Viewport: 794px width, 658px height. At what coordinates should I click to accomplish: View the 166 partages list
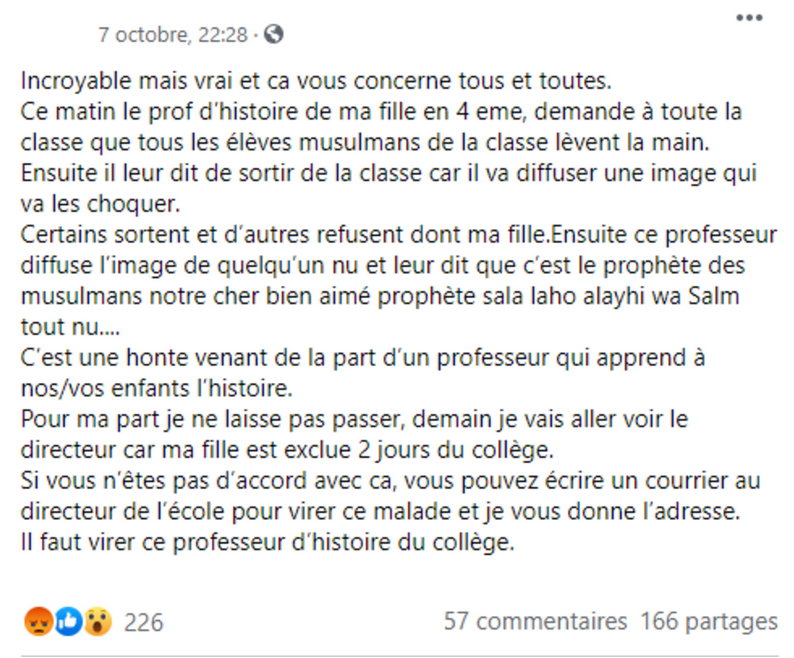[709, 622]
